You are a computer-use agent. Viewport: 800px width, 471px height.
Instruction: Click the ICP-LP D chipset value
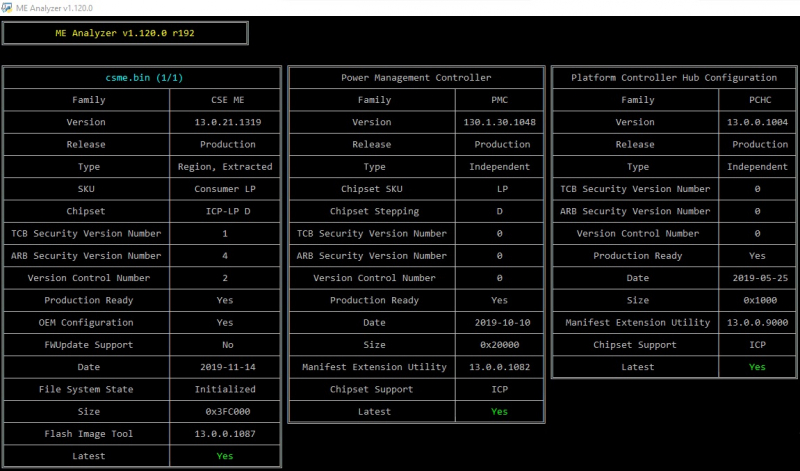pyautogui.click(x=228, y=211)
